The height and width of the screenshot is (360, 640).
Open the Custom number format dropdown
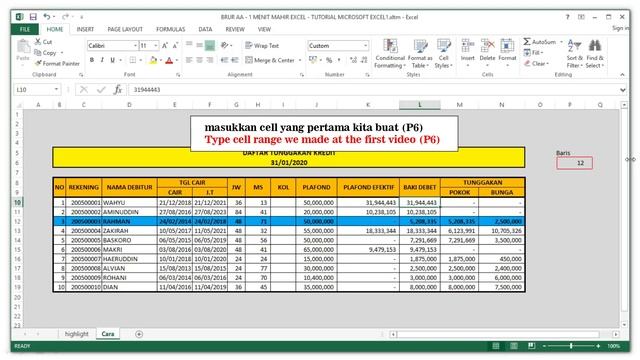point(365,46)
